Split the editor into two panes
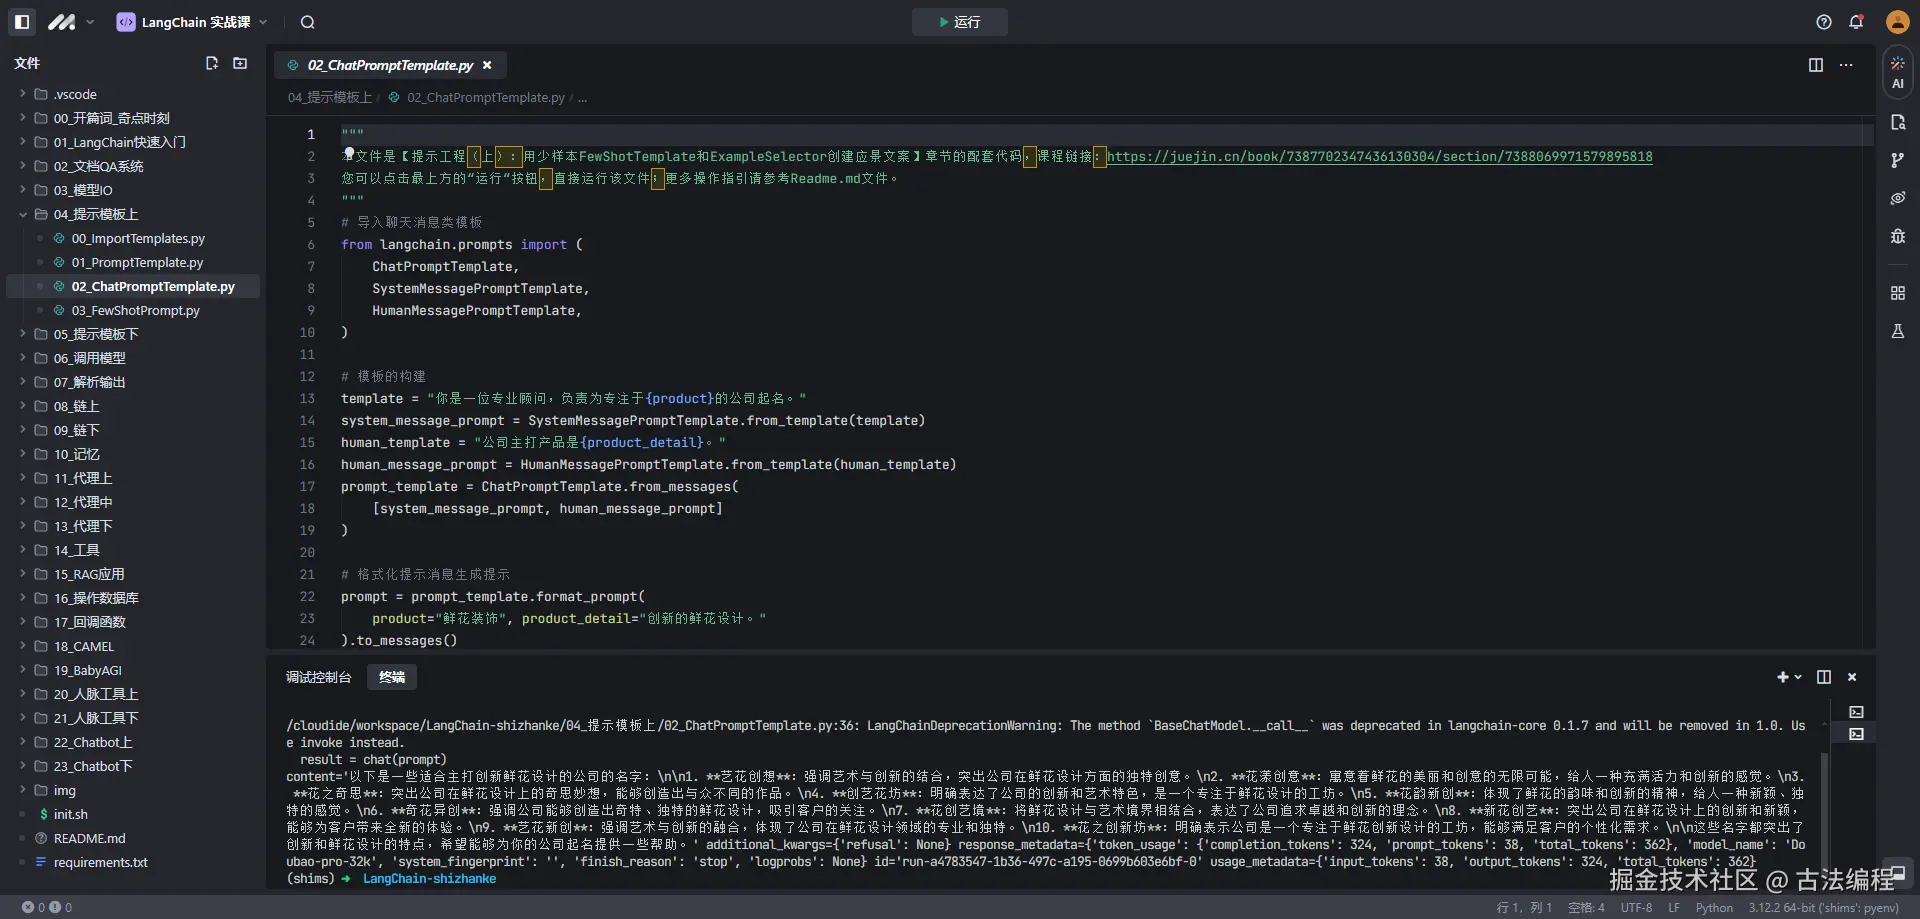1920x919 pixels. [x=1815, y=65]
